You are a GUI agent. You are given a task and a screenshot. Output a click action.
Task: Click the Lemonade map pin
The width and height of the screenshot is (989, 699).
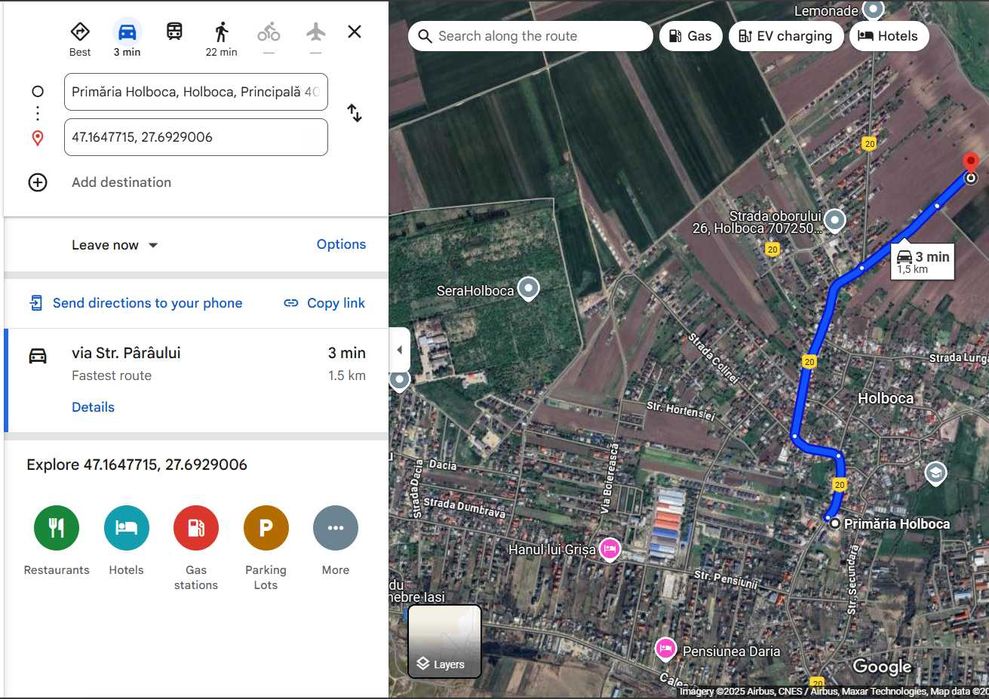click(x=873, y=9)
